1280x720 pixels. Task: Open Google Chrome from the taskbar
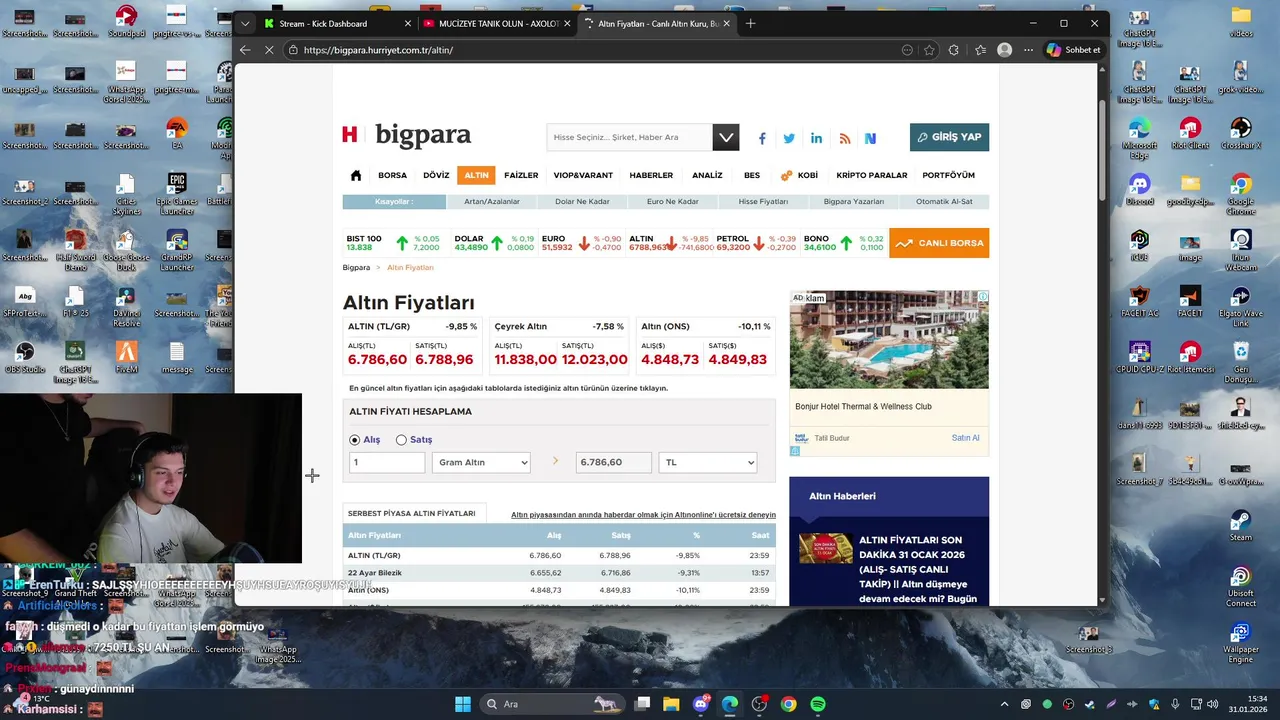point(789,704)
